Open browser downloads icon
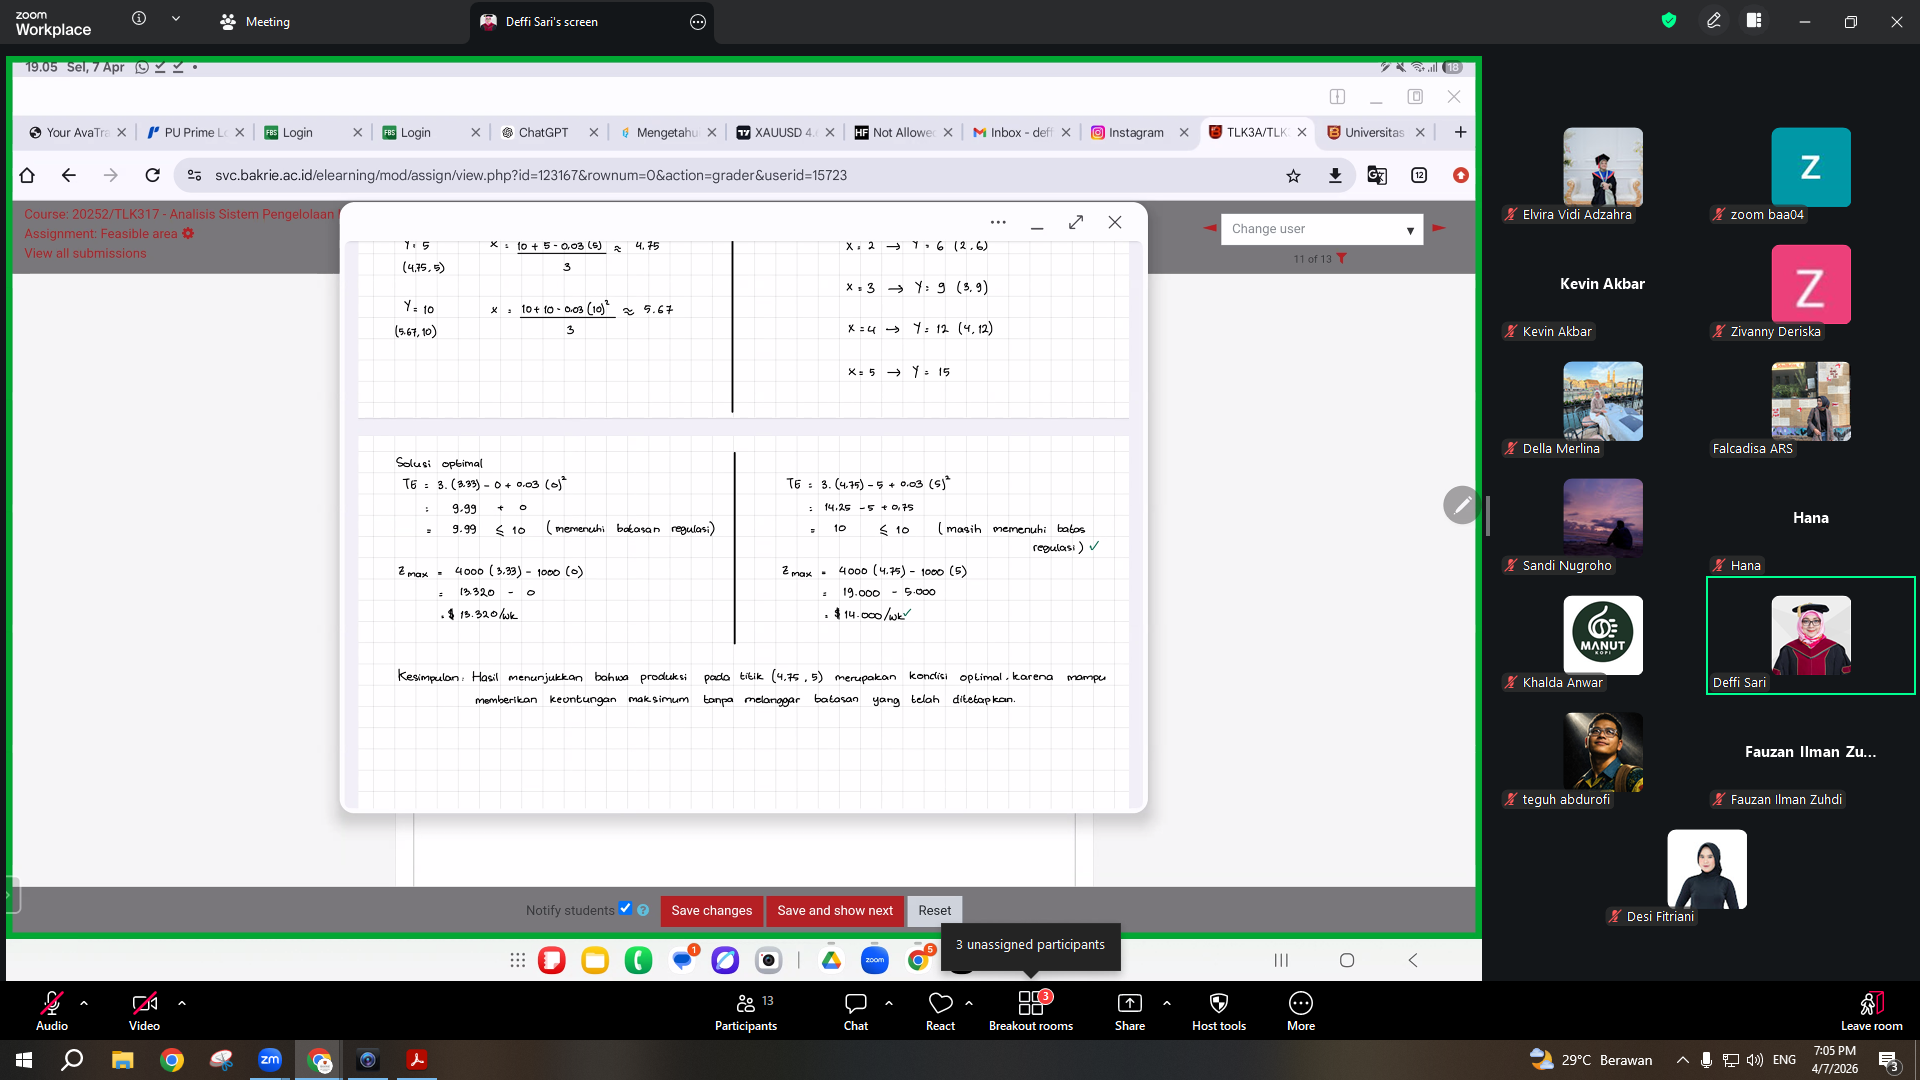Image resolution: width=1920 pixels, height=1080 pixels. [1335, 175]
